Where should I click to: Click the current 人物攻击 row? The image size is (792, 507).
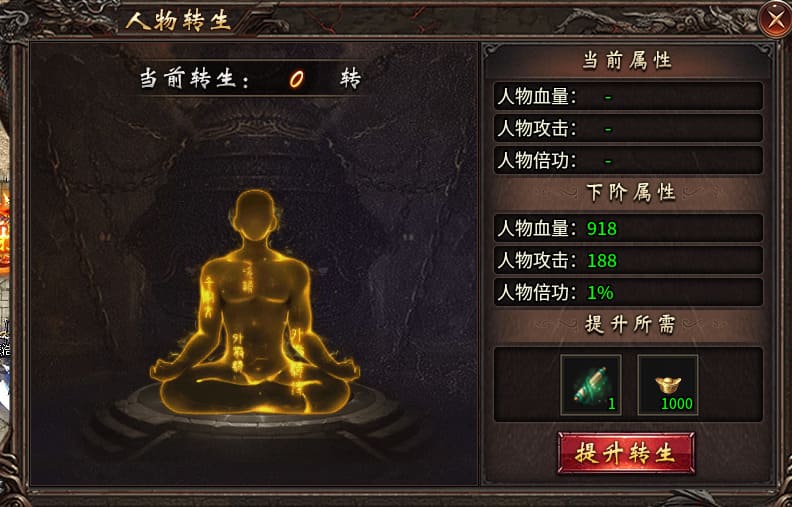[x=628, y=128]
